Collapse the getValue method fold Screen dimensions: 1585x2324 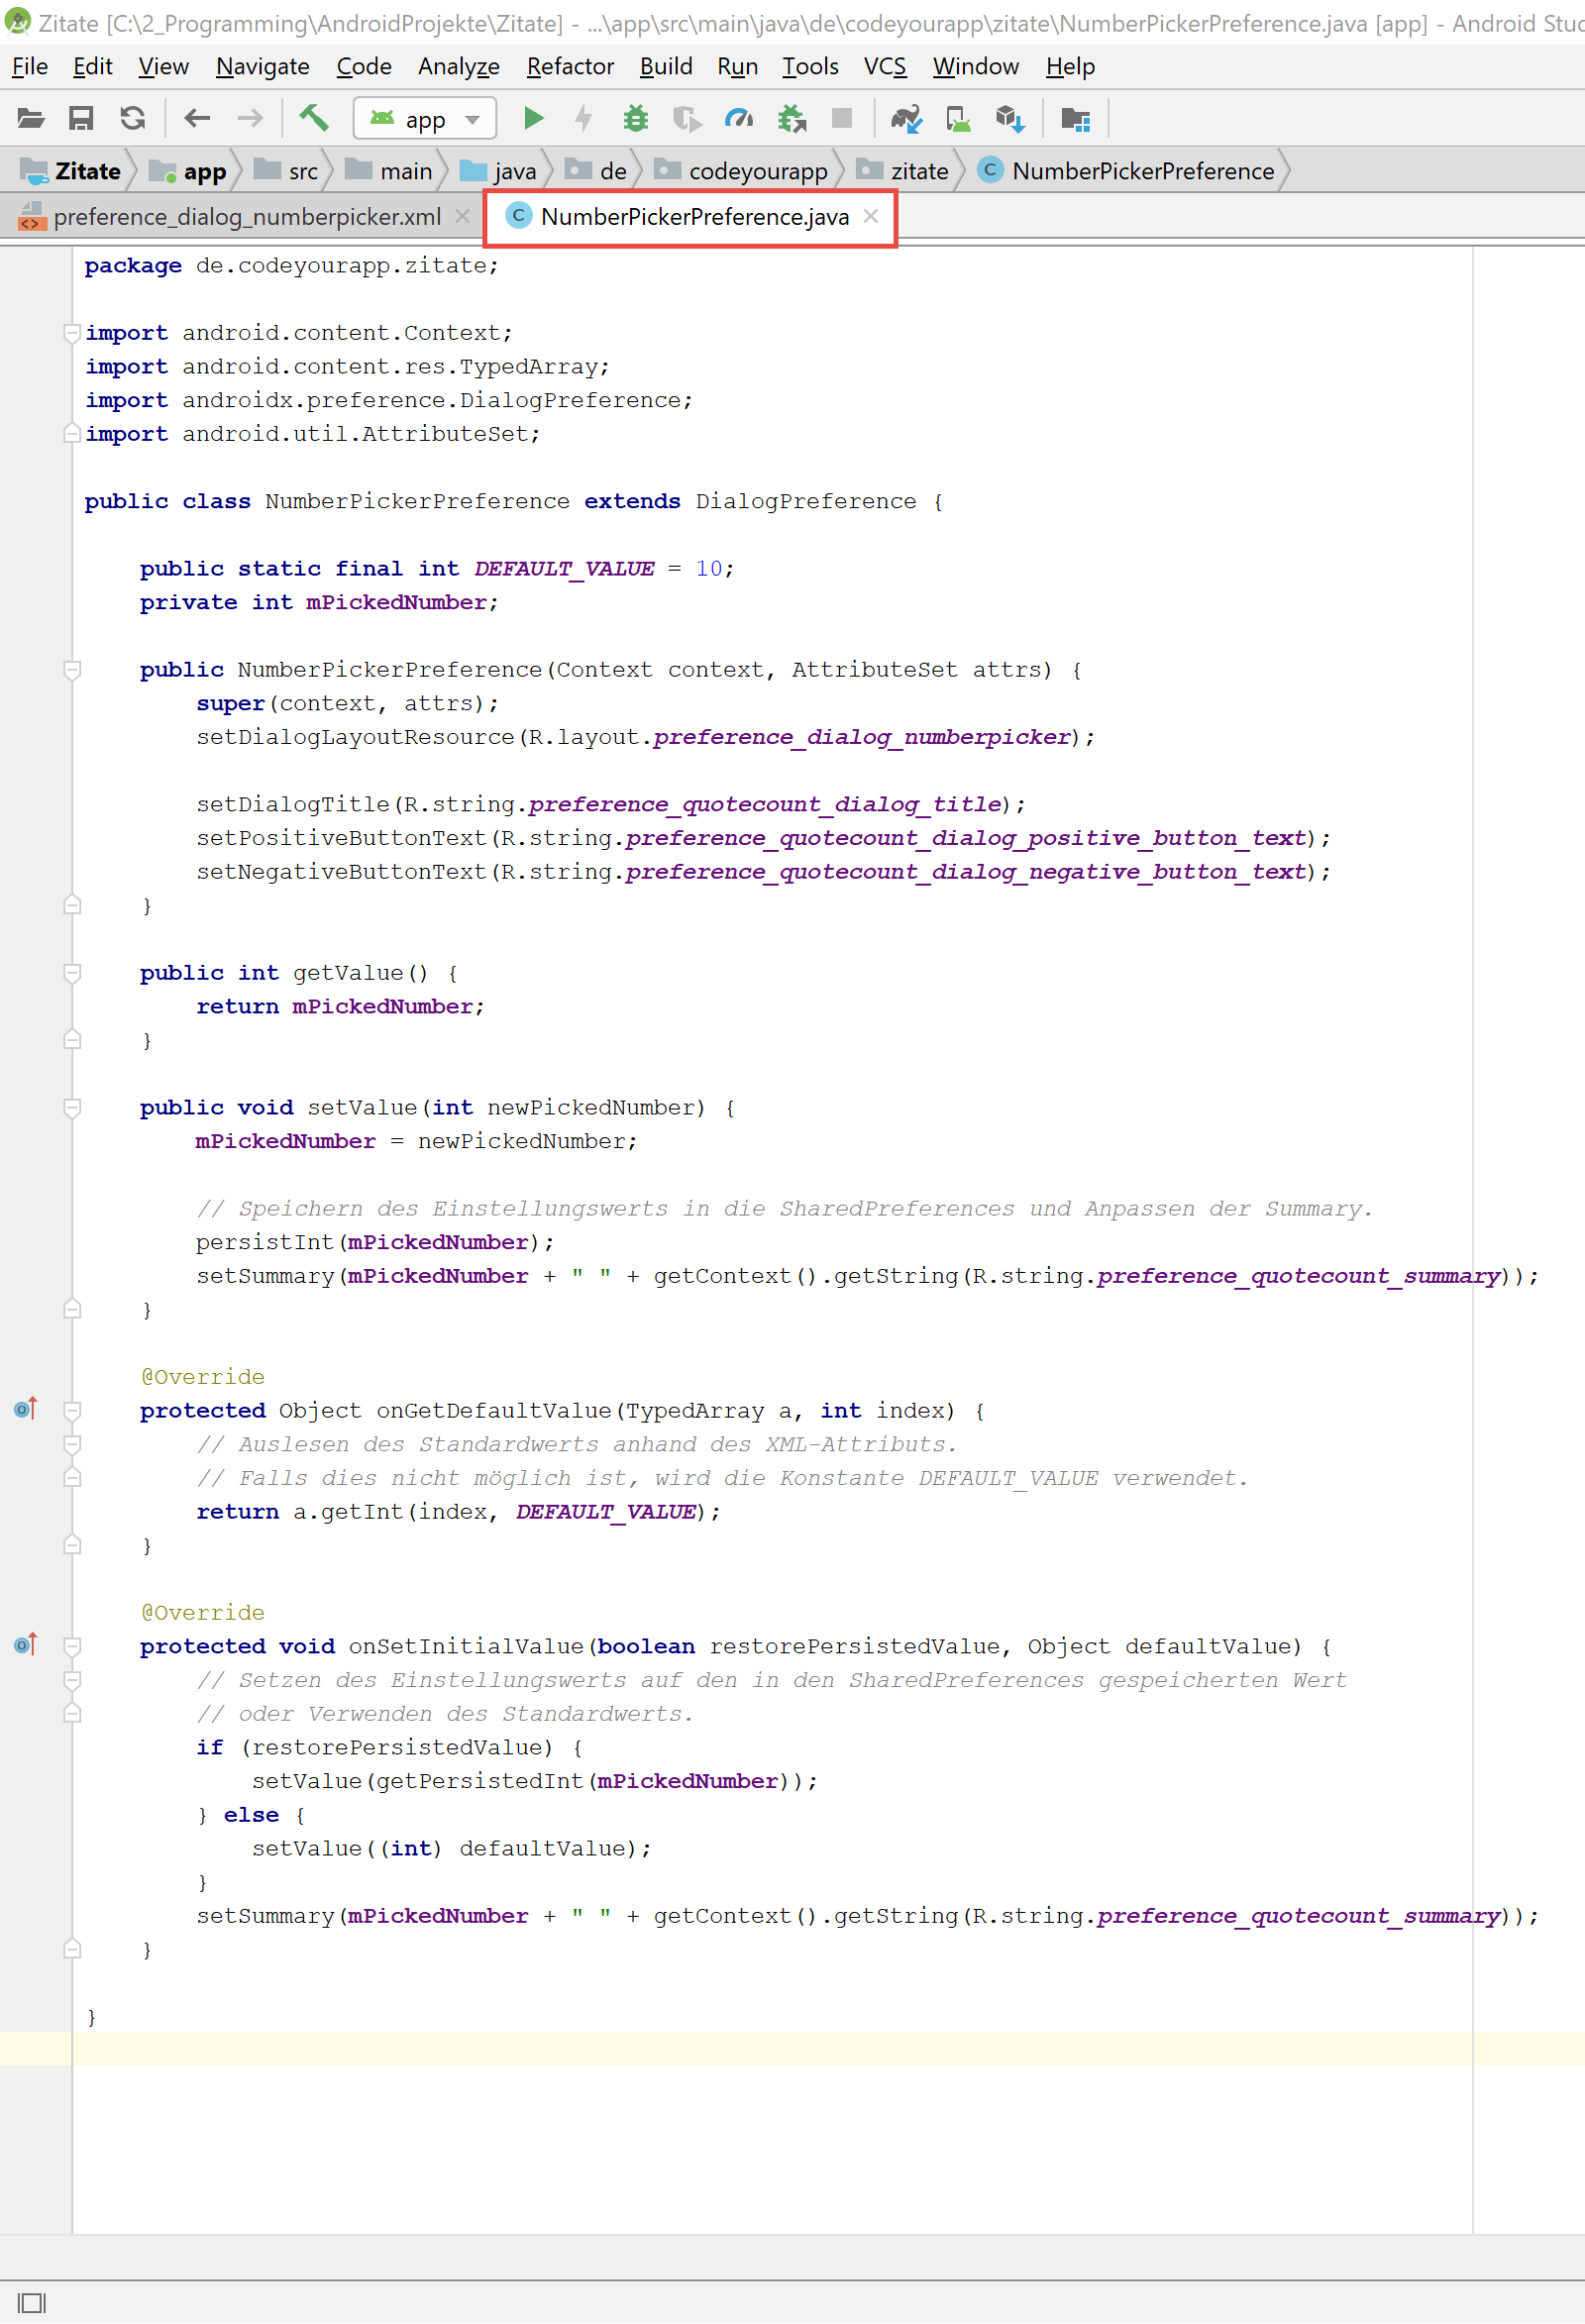click(x=72, y=972)
